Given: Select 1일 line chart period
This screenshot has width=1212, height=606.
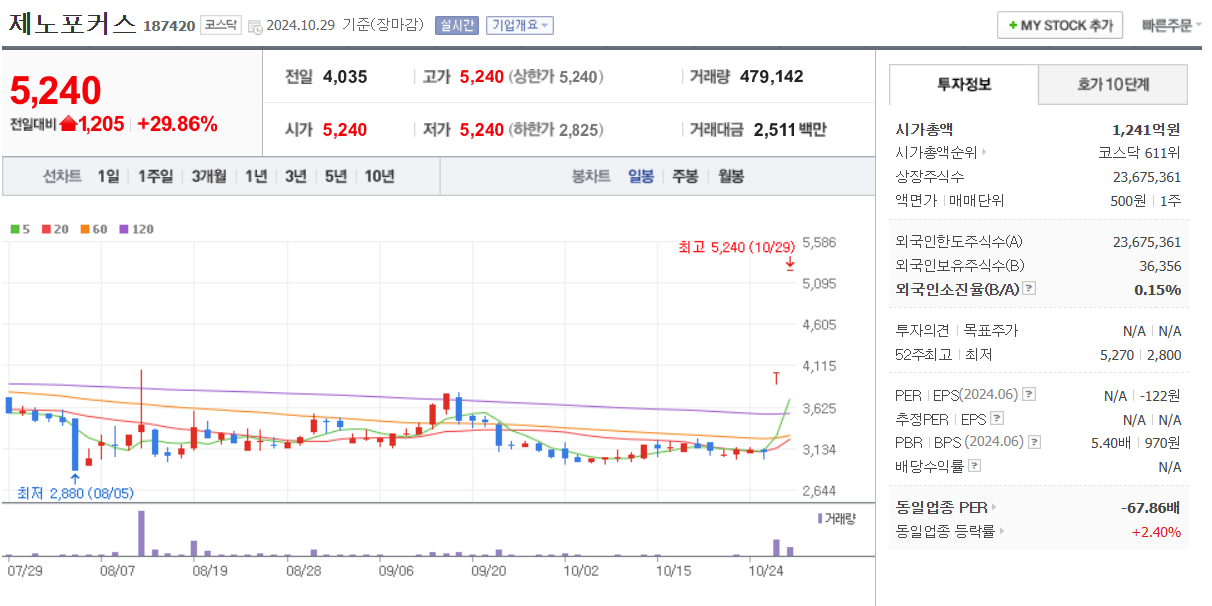Looking at the screenshot, I should click(x=109, y=176).
